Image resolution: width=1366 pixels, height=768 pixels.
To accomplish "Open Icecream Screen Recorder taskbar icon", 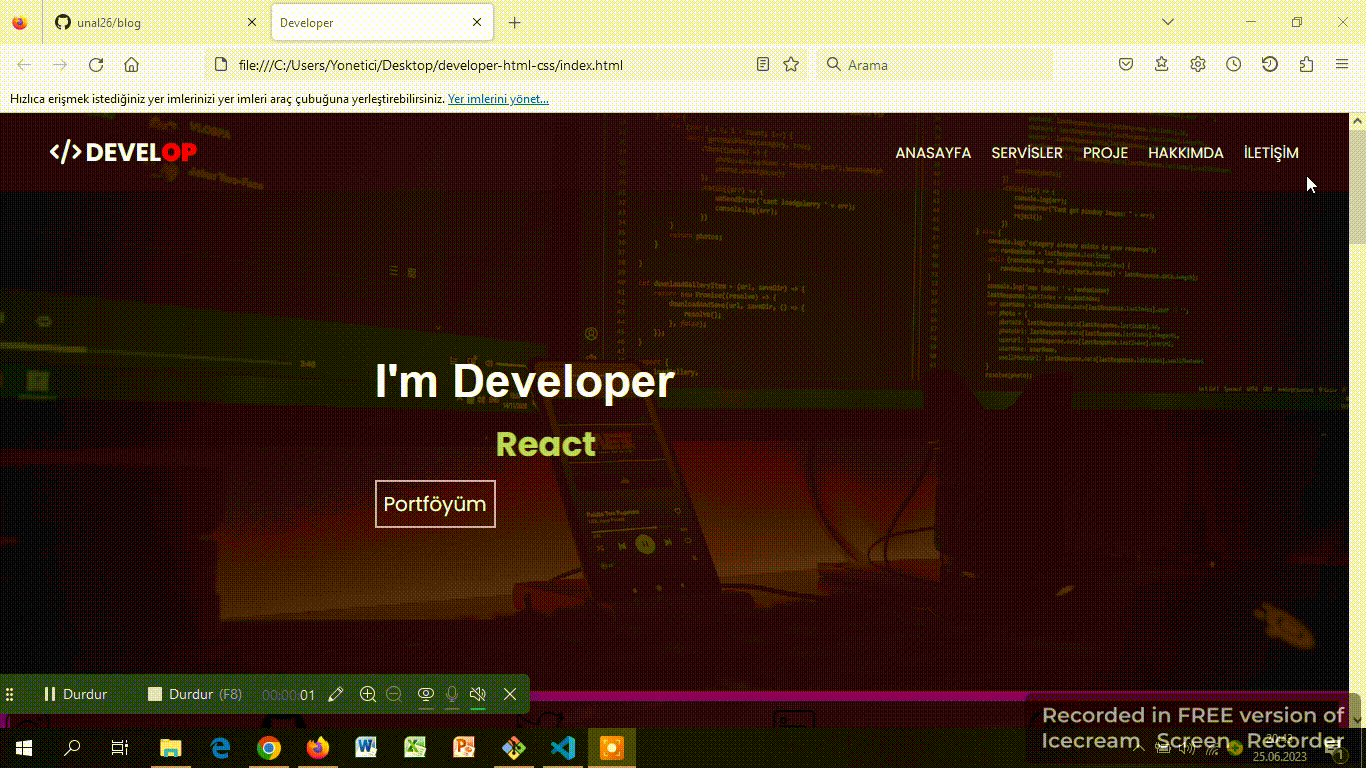I will (x=611, y=748).
